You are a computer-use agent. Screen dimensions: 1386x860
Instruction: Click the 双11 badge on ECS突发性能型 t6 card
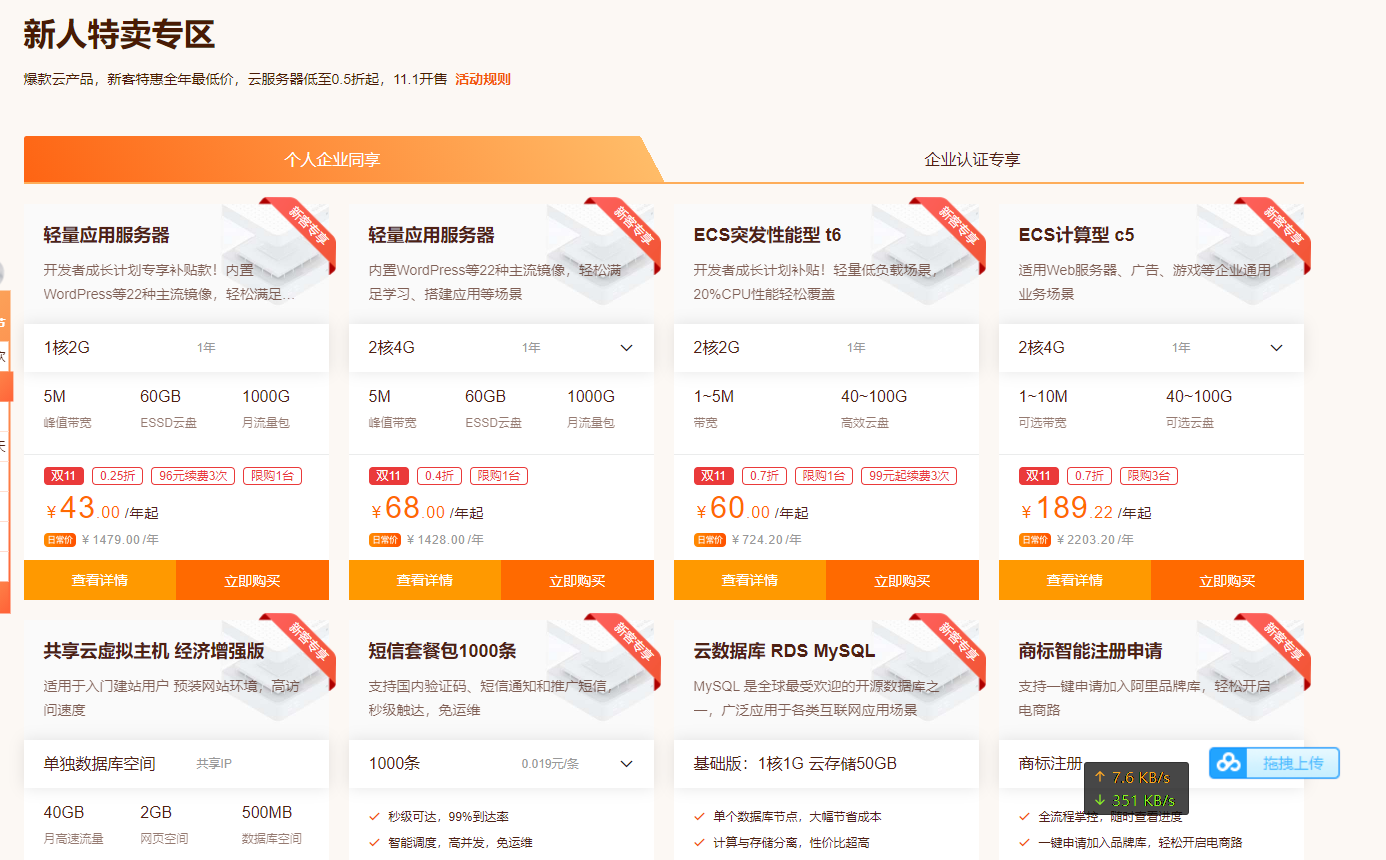click(x=715, y=476)
